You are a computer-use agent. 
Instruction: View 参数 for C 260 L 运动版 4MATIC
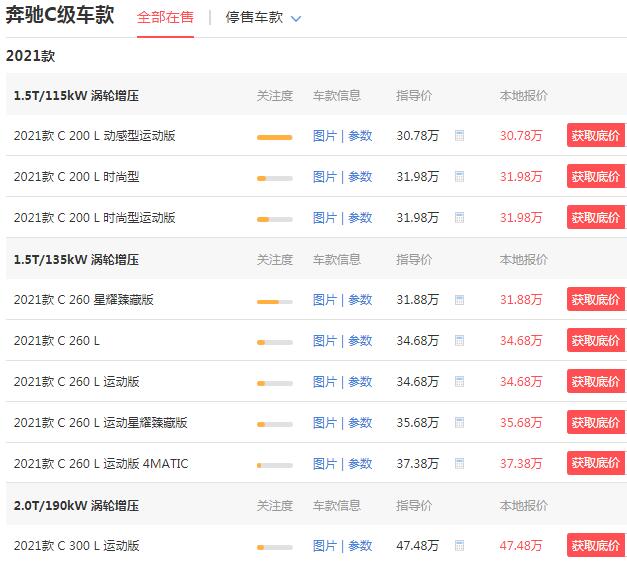tap(360, 464)
